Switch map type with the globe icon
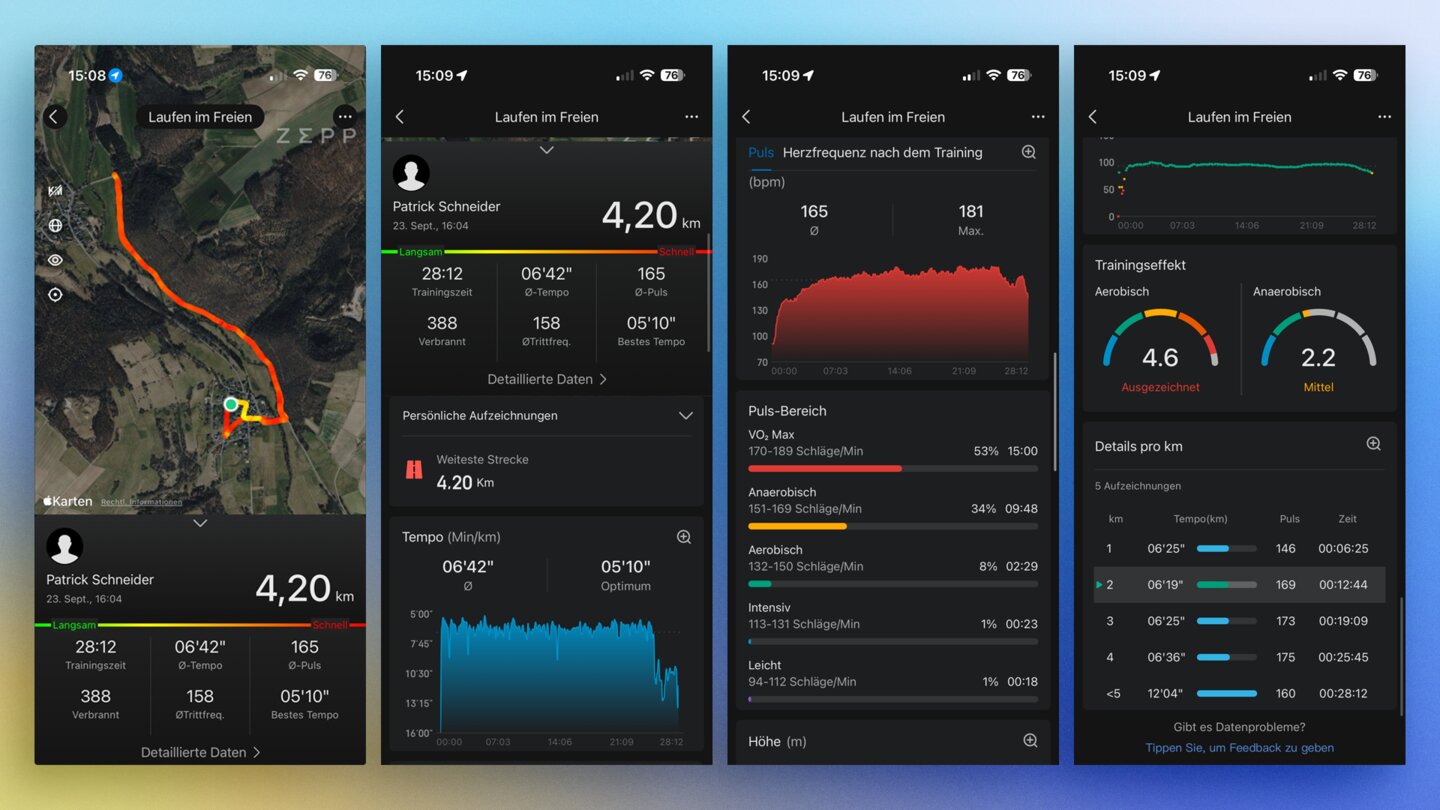The width and height of the screenshot is (1440, 810). tap(55, 226)
